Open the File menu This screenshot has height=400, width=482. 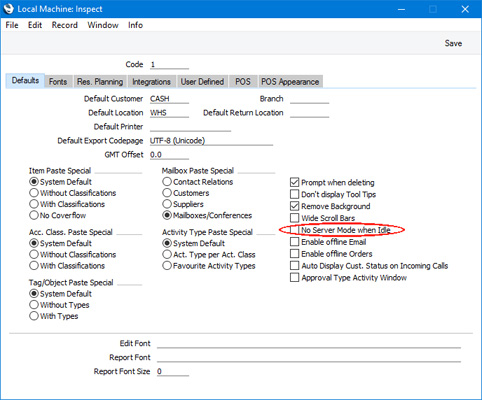click(12, 25)
